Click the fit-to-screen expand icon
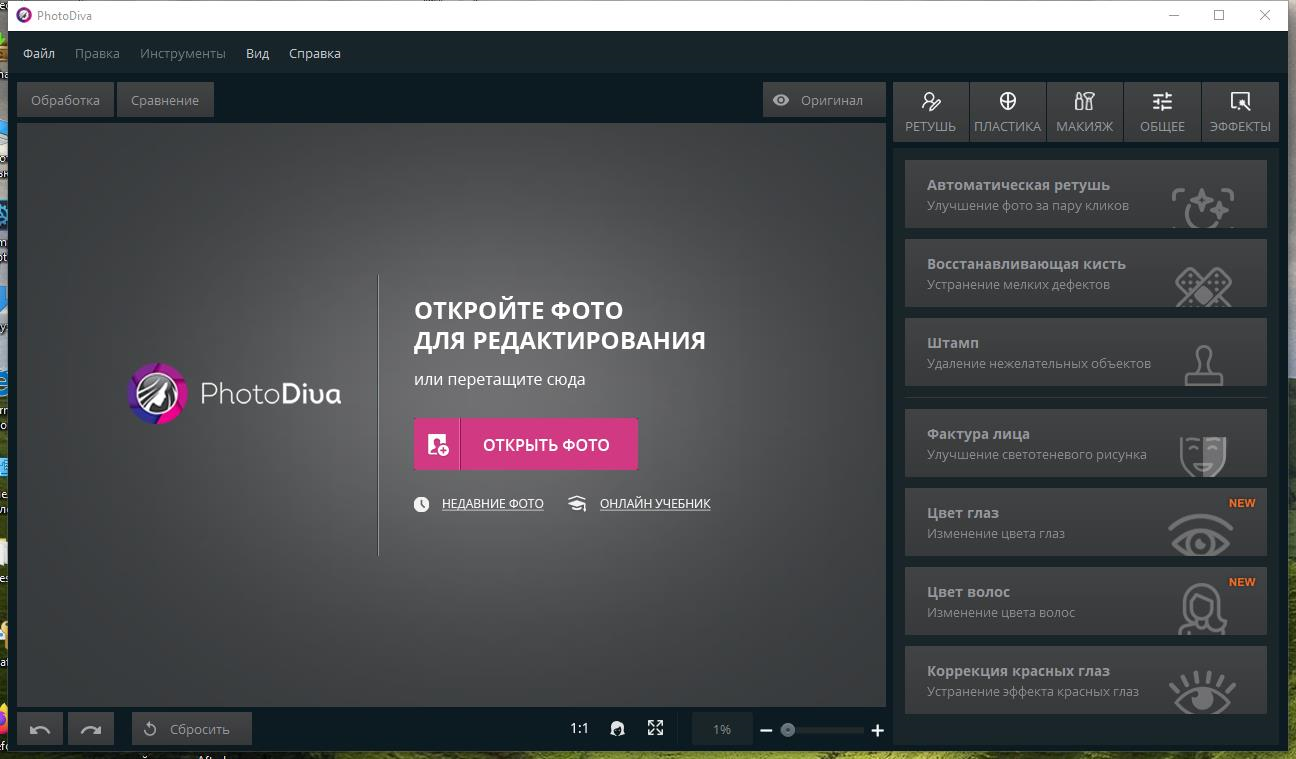Screen dimensions: 1296x759 point(655,729)
